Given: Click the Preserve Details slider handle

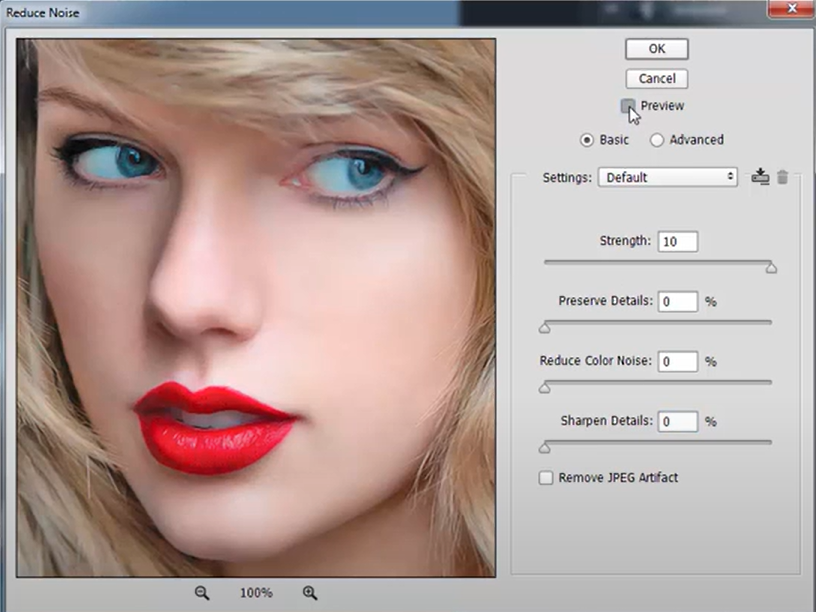Looking at the screenshot, I should point(544,327).
